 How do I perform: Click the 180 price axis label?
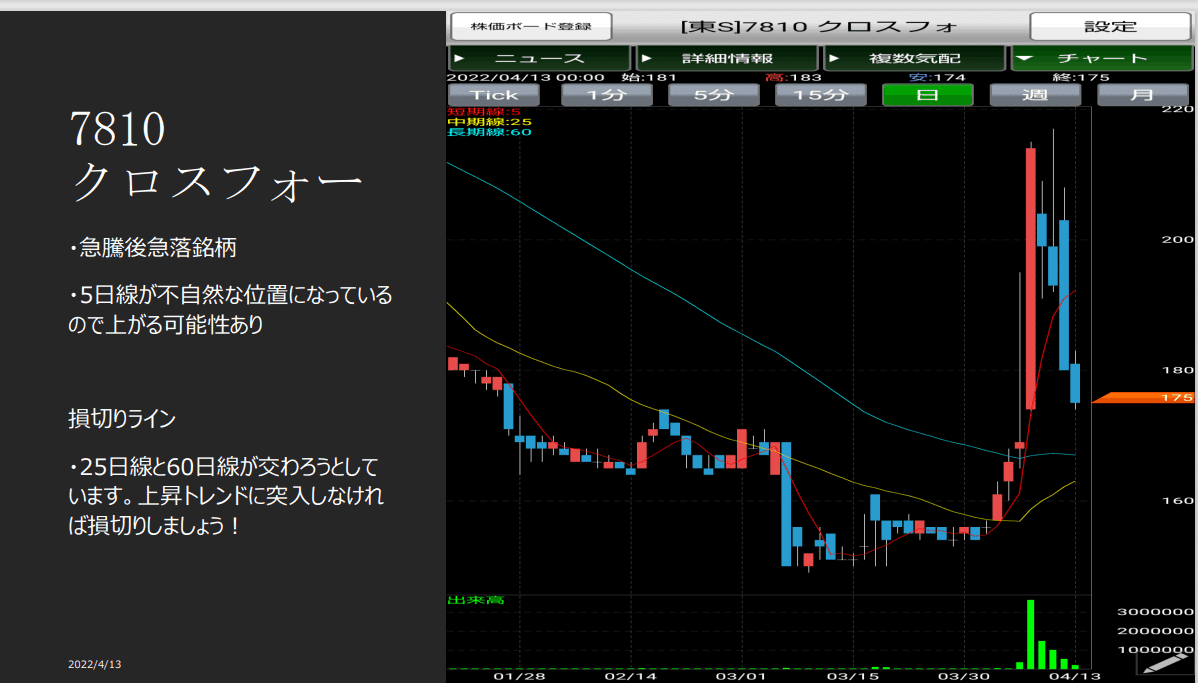1178,370
